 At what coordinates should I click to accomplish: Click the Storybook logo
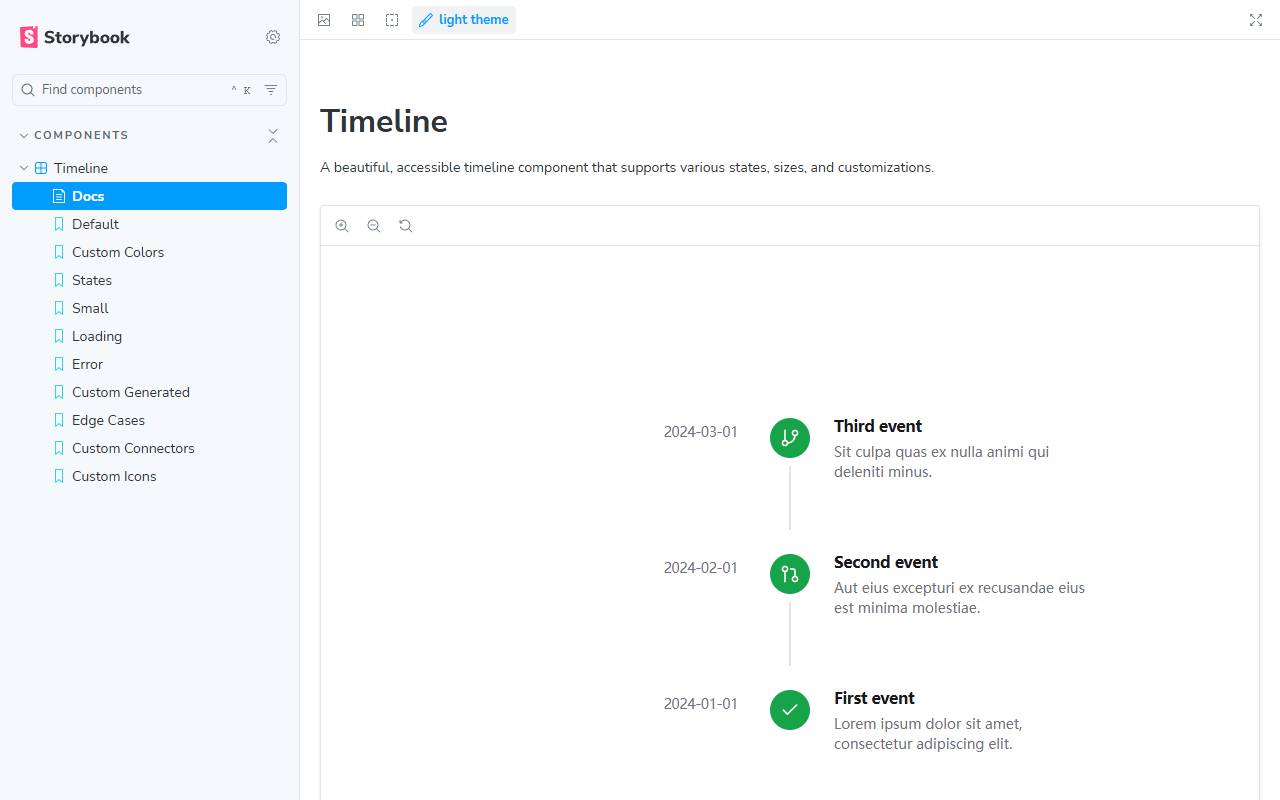click(75, 37)
